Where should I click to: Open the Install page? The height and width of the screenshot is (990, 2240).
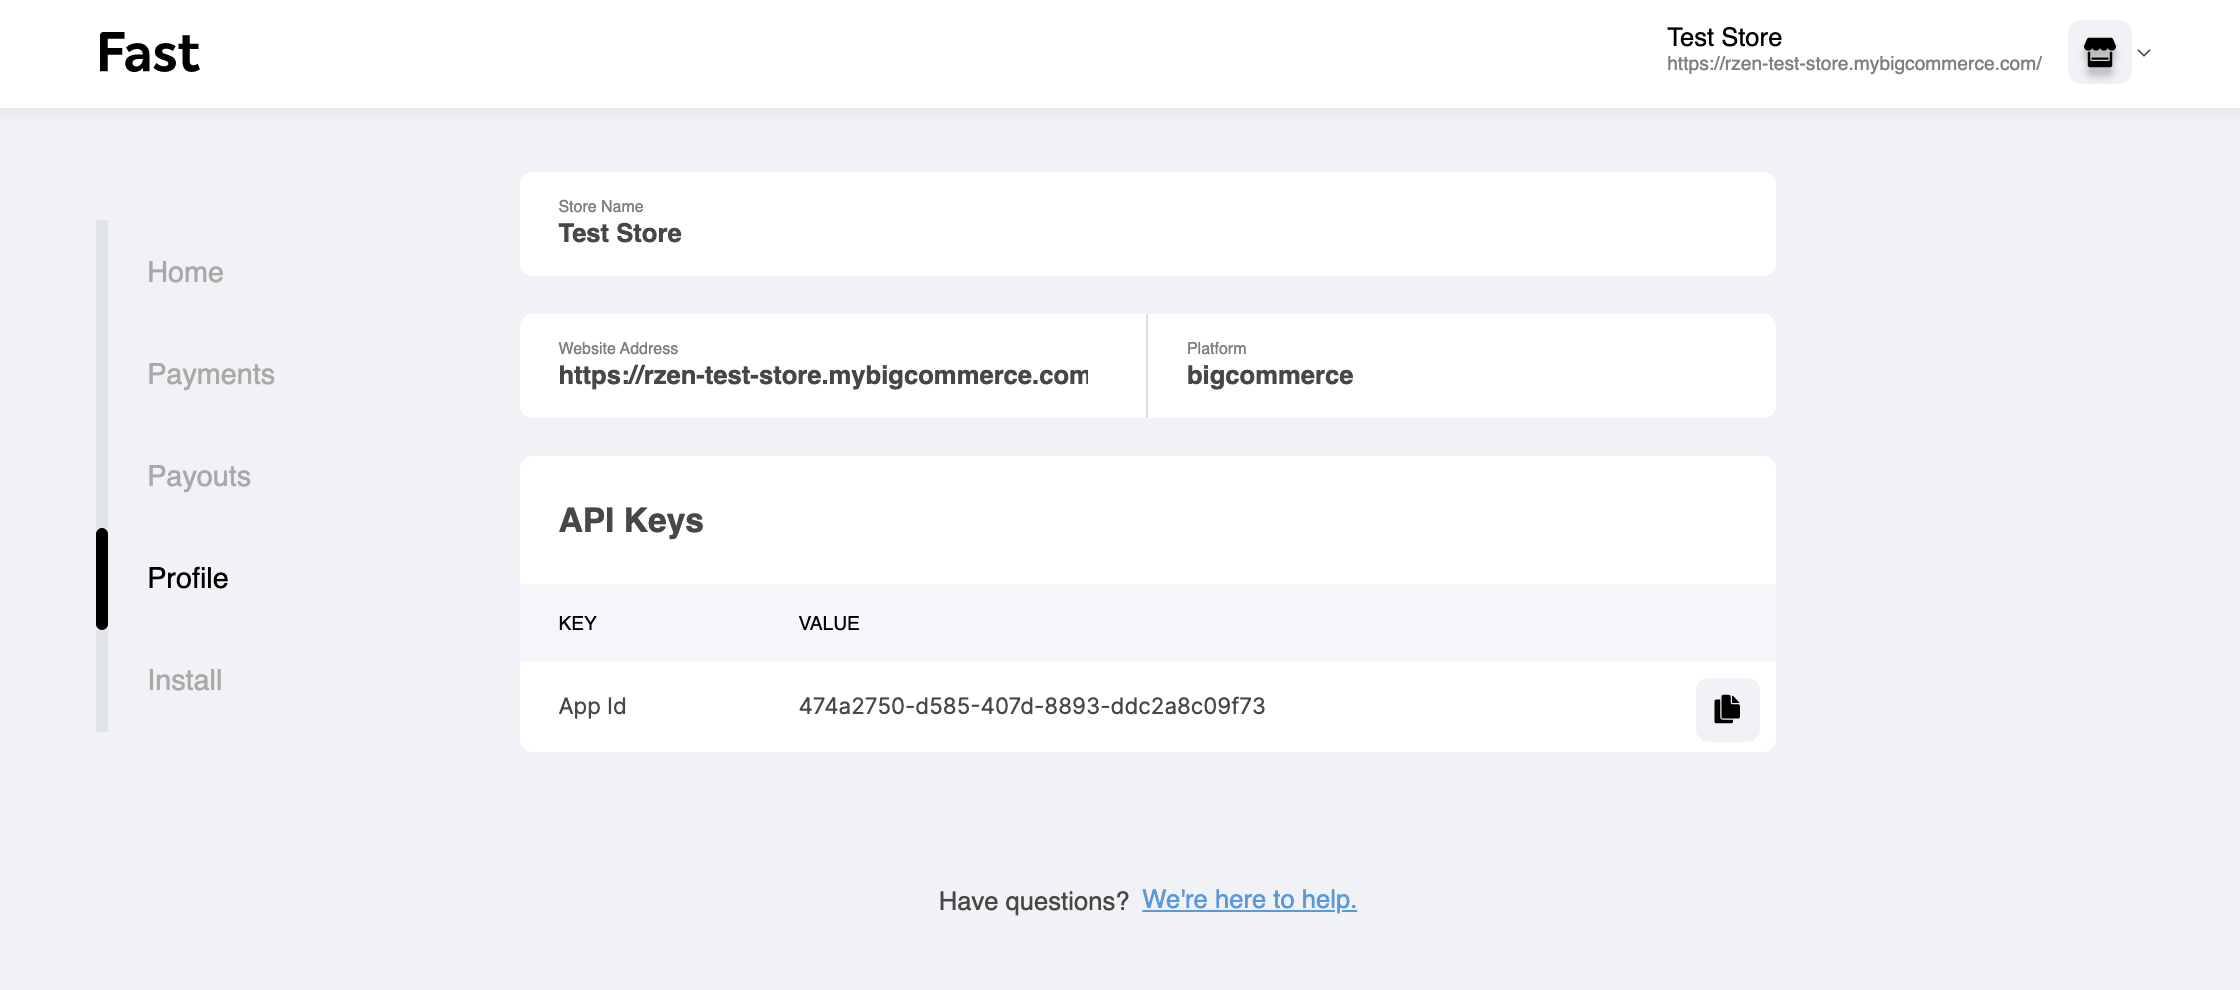pyautogui.click(x=185, y=680)
